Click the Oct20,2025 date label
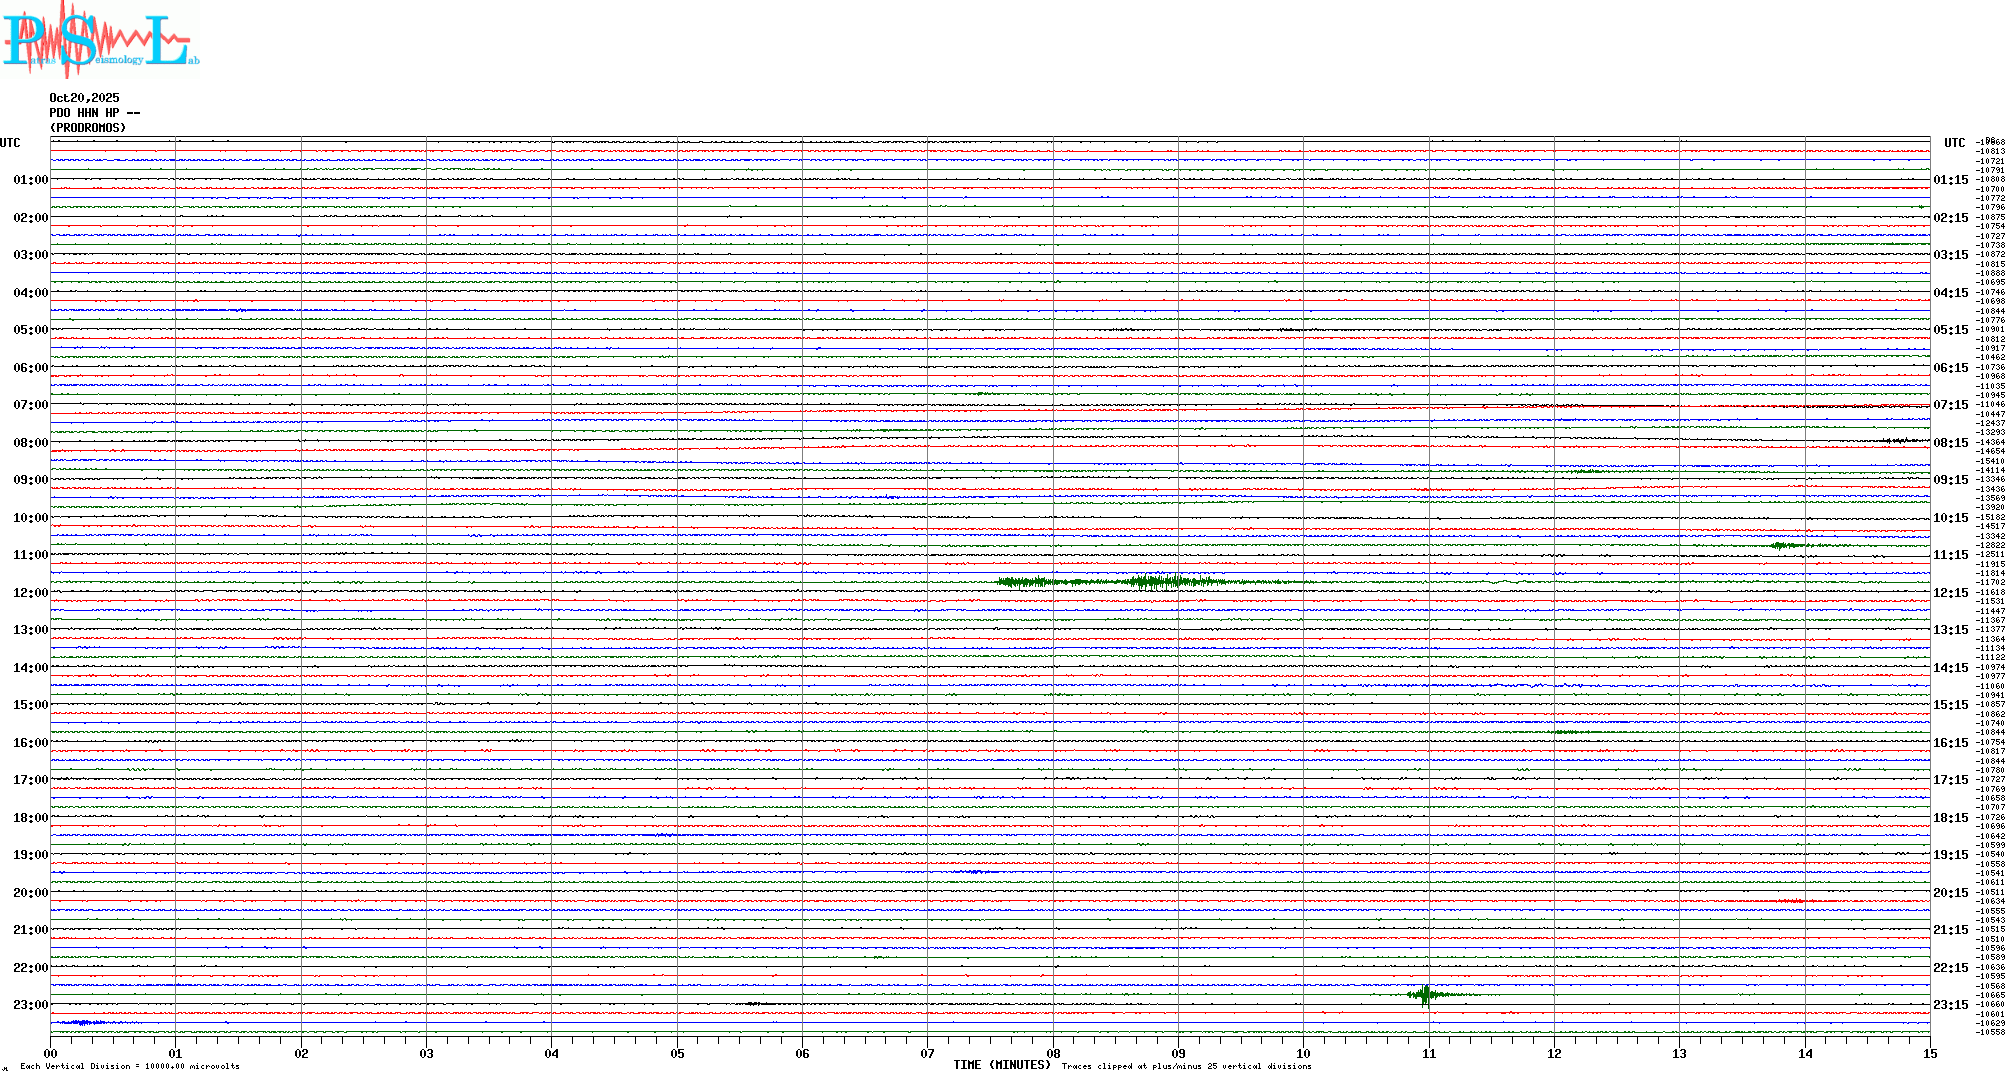 84,98
